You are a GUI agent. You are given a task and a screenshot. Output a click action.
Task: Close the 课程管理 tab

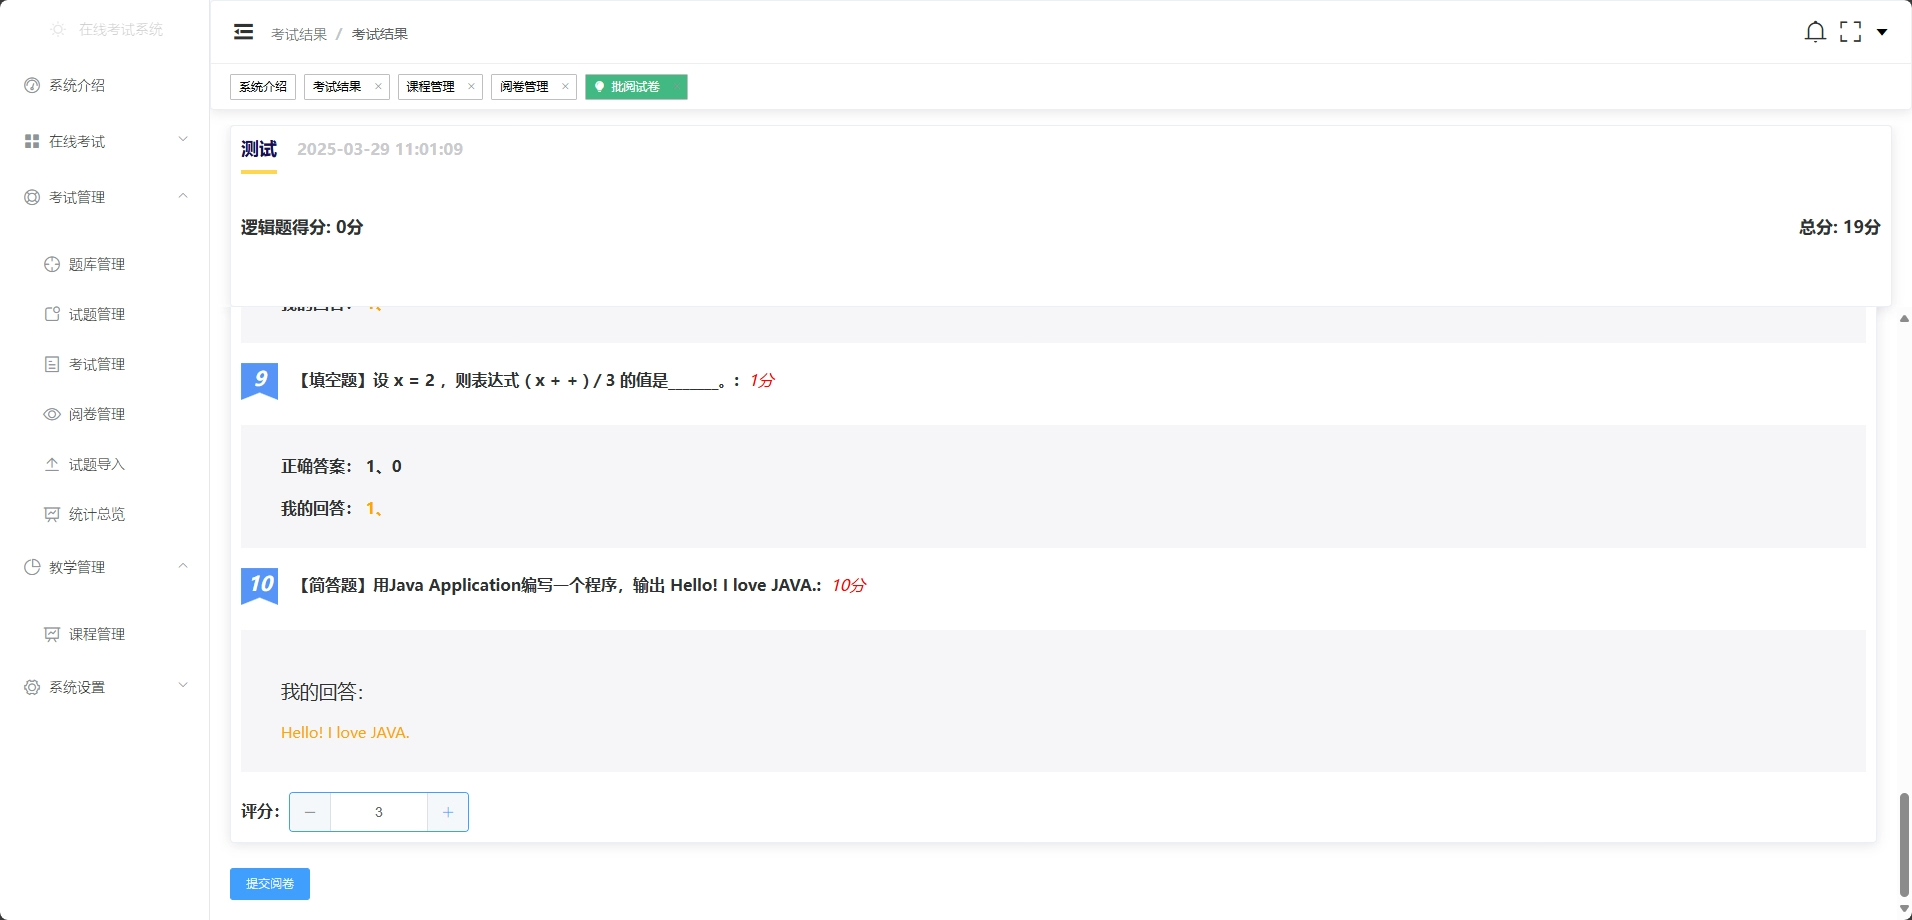pyautogui.click(x=471, y=87)
